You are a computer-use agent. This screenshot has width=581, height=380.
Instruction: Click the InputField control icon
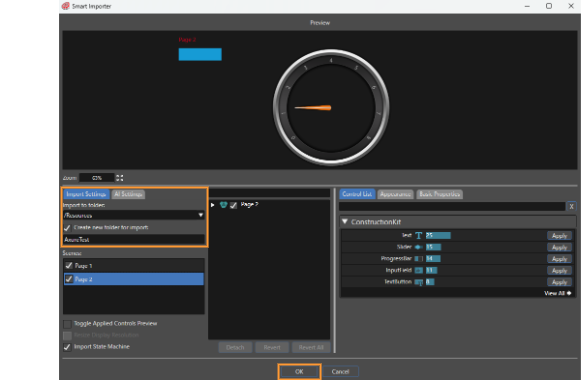[x=418, y=270]
